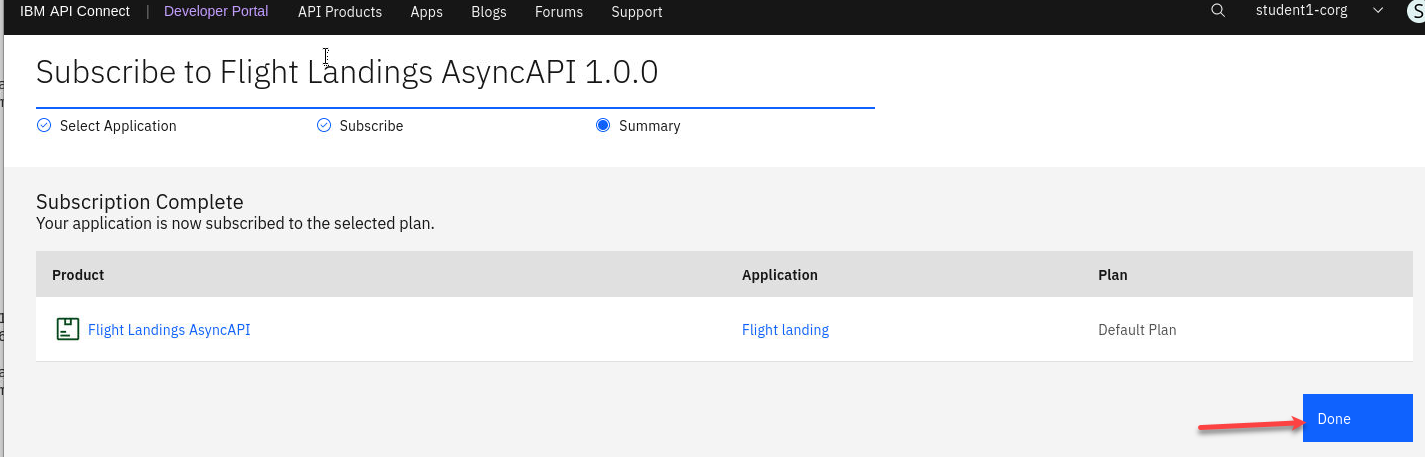Open the API Products menu item

point(340,12)
